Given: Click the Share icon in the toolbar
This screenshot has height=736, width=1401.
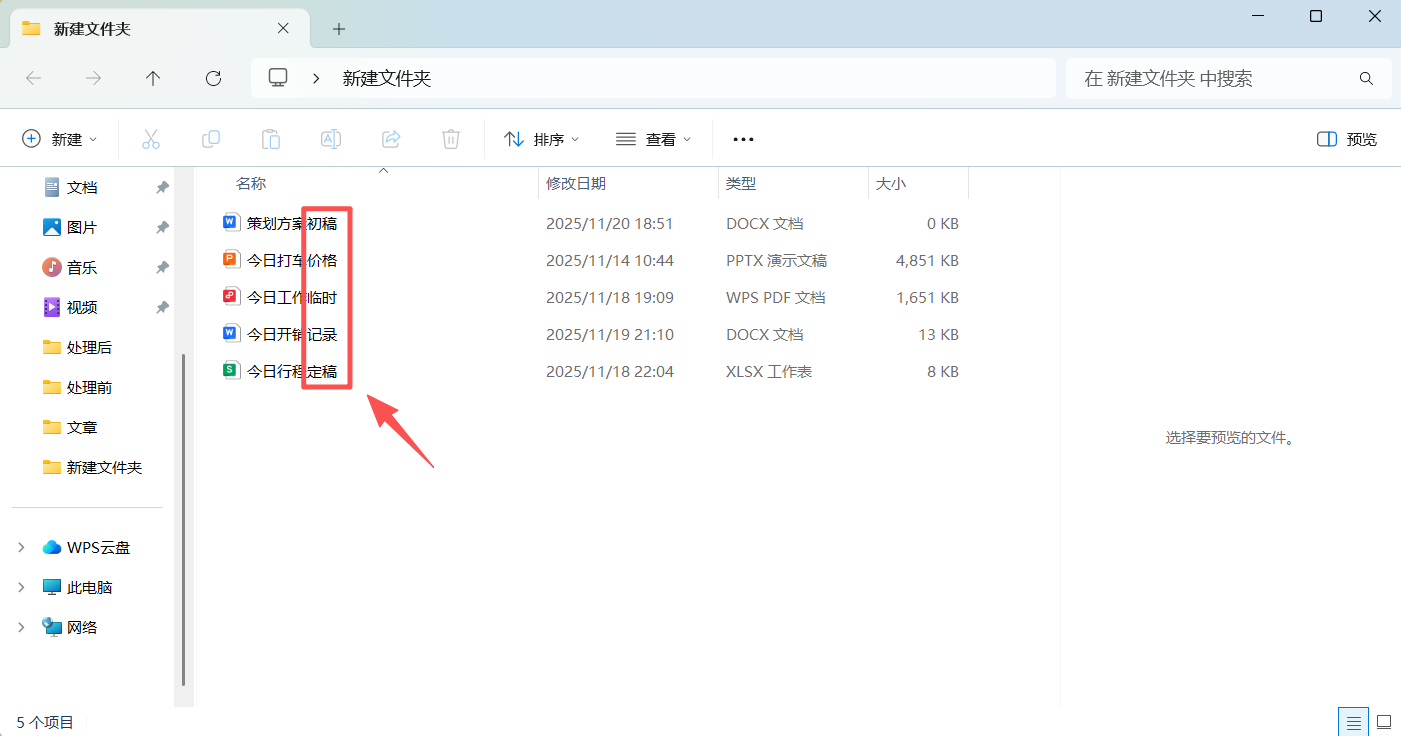Looking at the screenshot, I should point(391,139).
